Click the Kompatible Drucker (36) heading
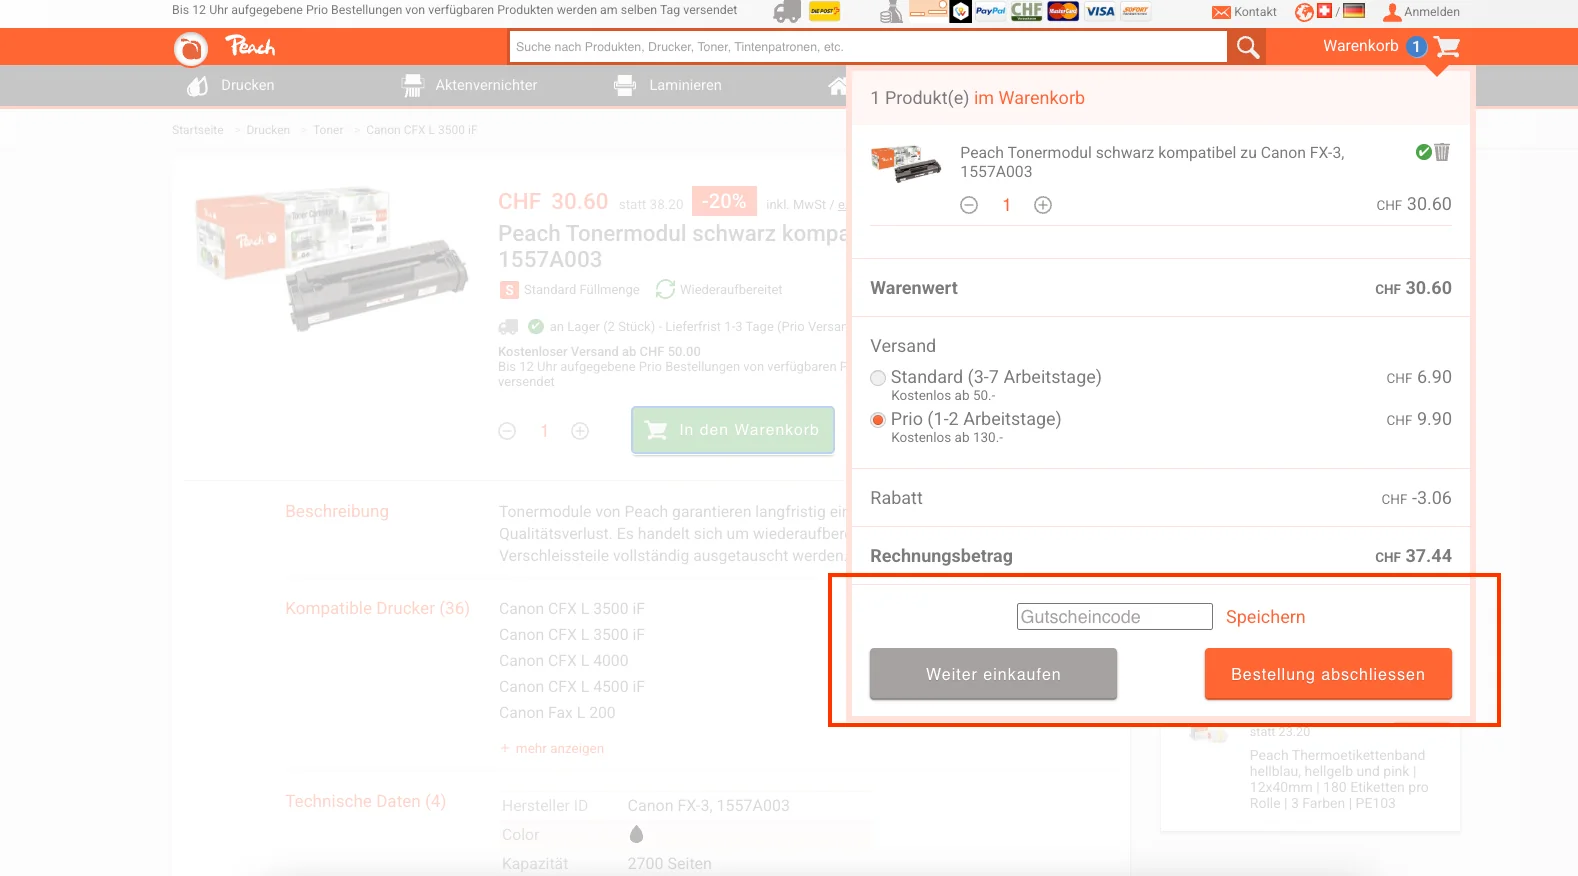The width and height of the screenshot is (1578, 876). (377, 608)
